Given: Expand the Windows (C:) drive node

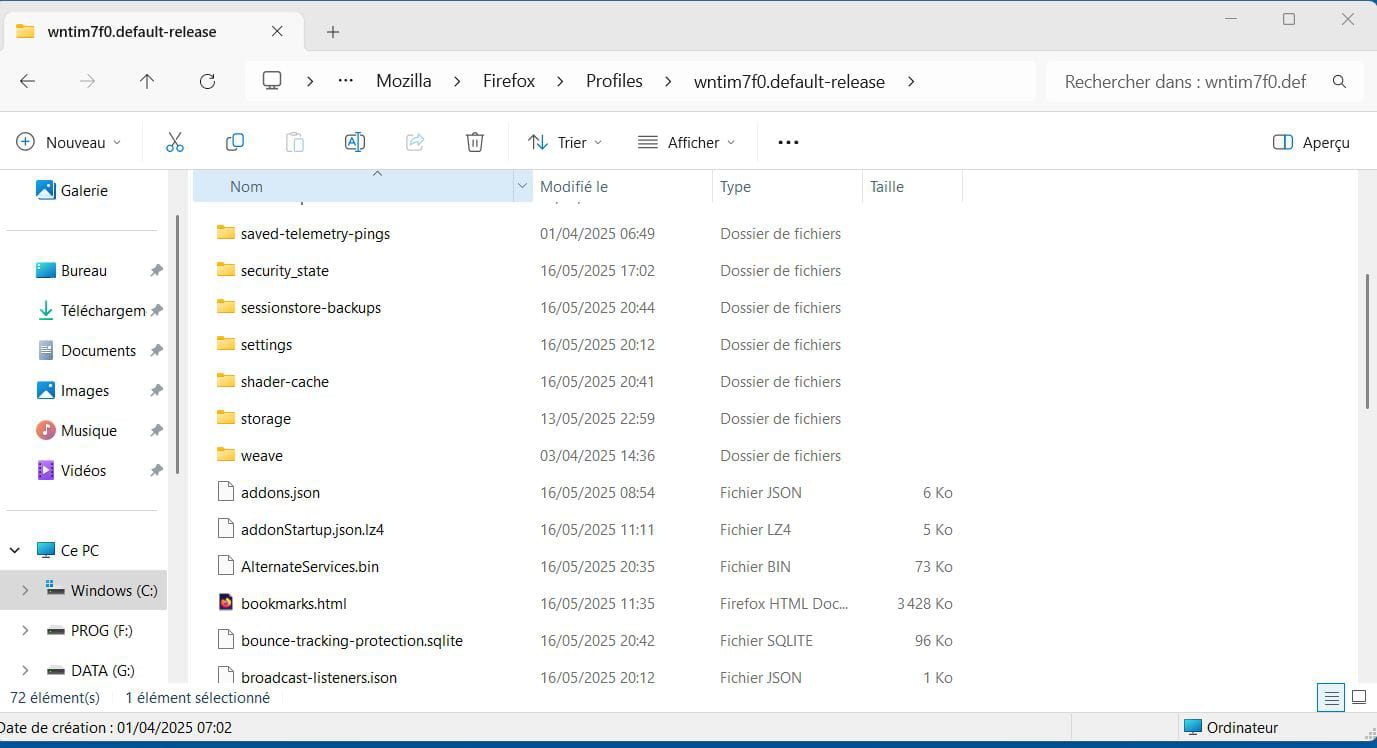Looking at the screenshot, I should 25,590.
